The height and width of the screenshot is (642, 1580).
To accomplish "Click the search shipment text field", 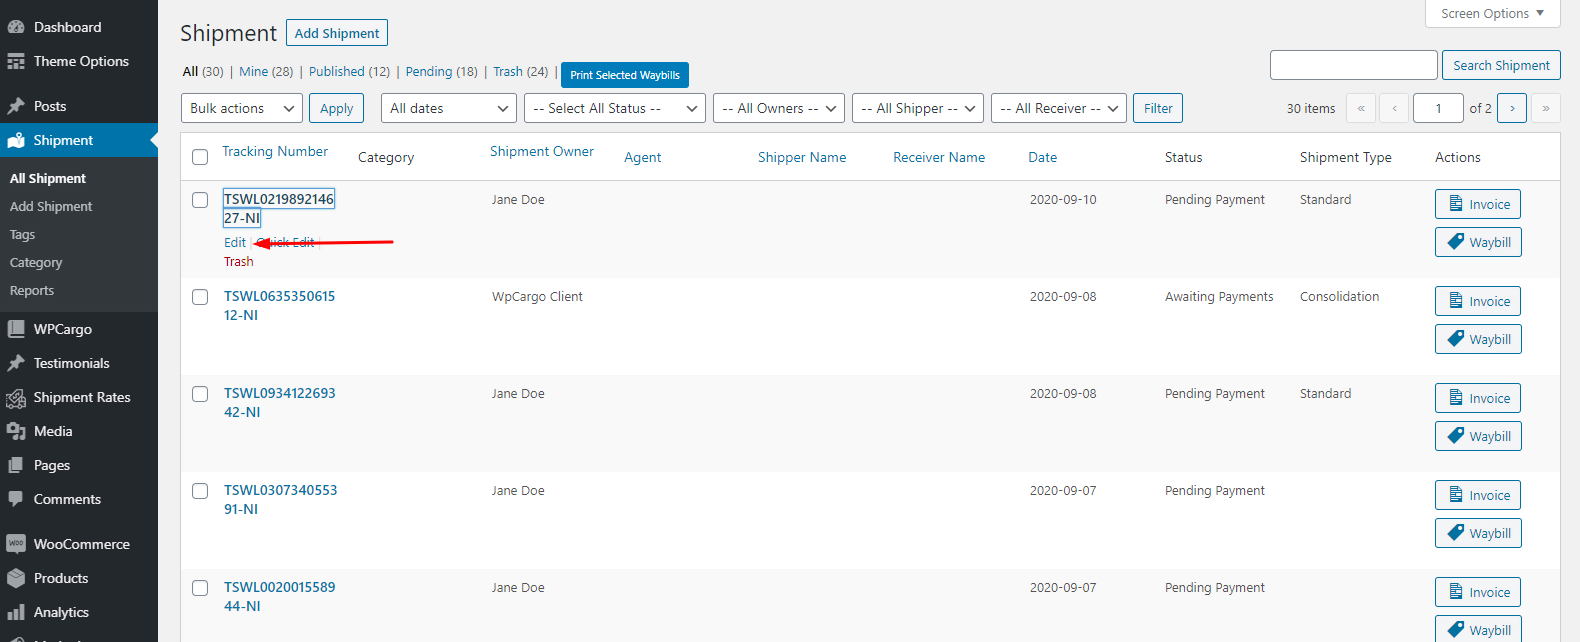I will (1353, 65).
